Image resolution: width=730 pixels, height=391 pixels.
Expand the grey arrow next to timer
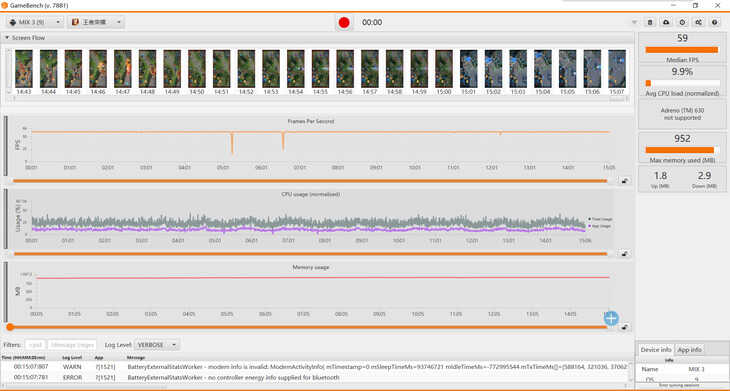point(634,22)
